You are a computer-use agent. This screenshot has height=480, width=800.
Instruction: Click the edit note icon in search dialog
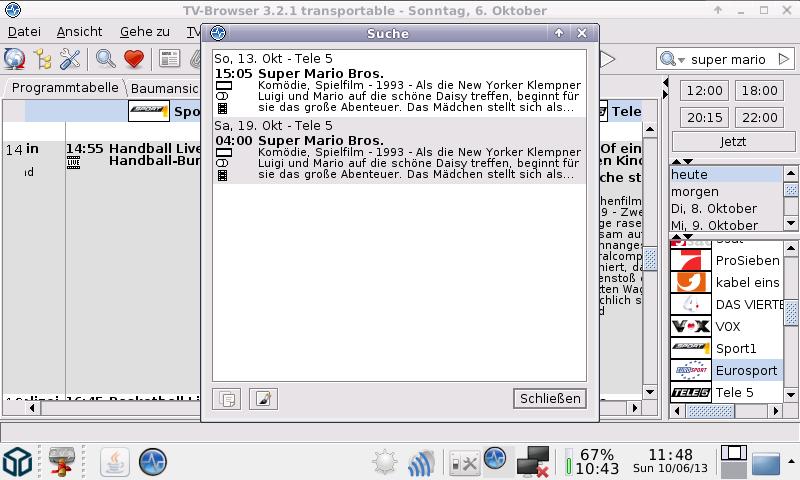(262, 399)
